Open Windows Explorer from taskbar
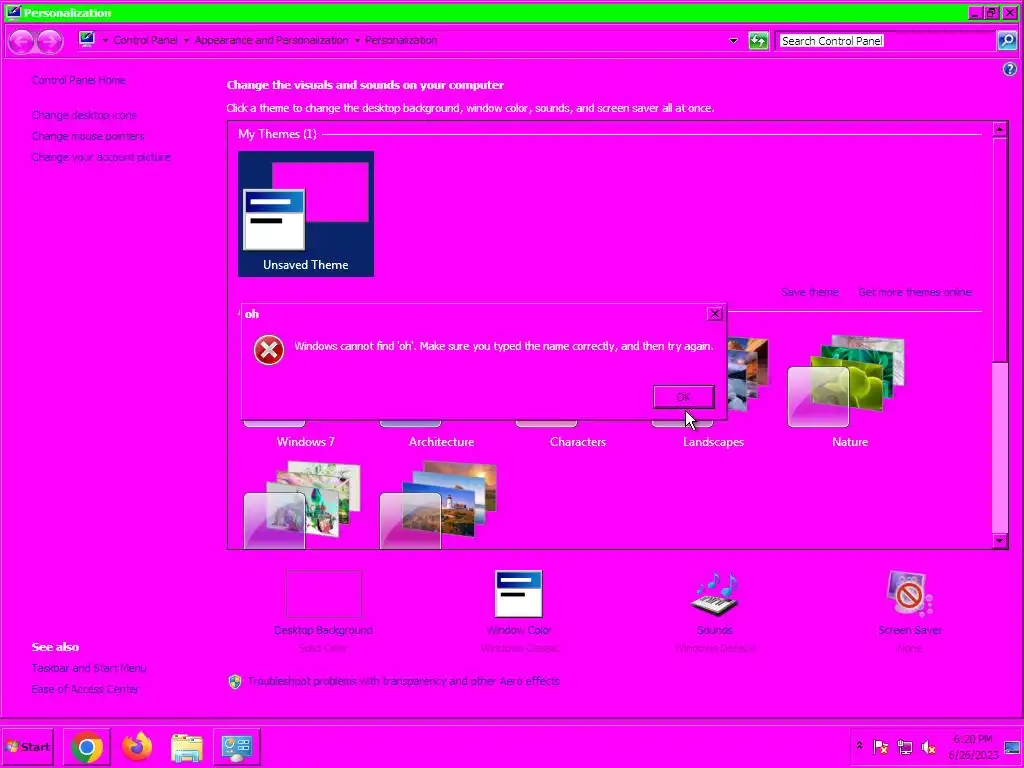Screen dimensions: 1024x768 [x=187, y=746]
